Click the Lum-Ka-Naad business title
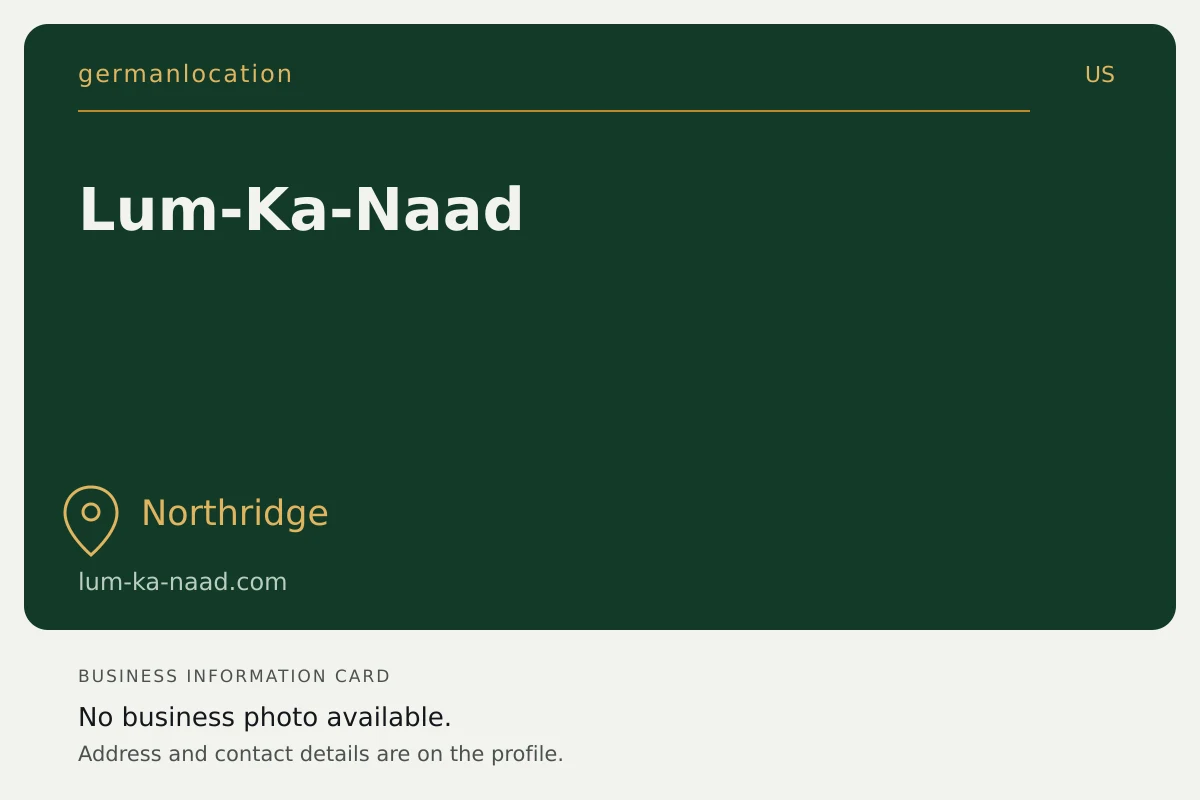The width and height of the screenshot is (1200, 800). point(301,210)
